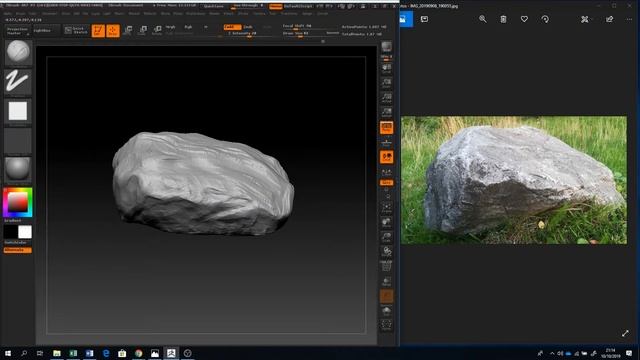Screen dimensions: 640x360
Task: Enter fullscreen view in Photos
Action: click(x=625, y=333)
